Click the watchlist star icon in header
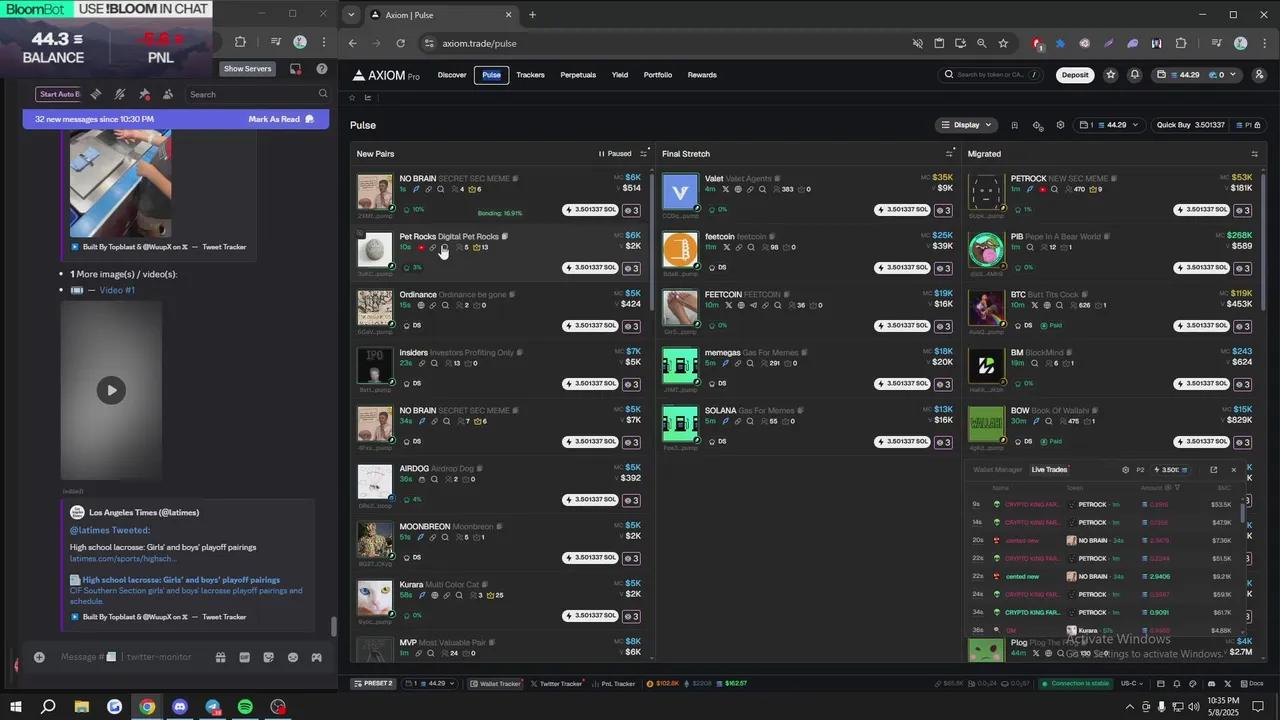This screenshot has height=720, width=1280. click(1111, 75)
